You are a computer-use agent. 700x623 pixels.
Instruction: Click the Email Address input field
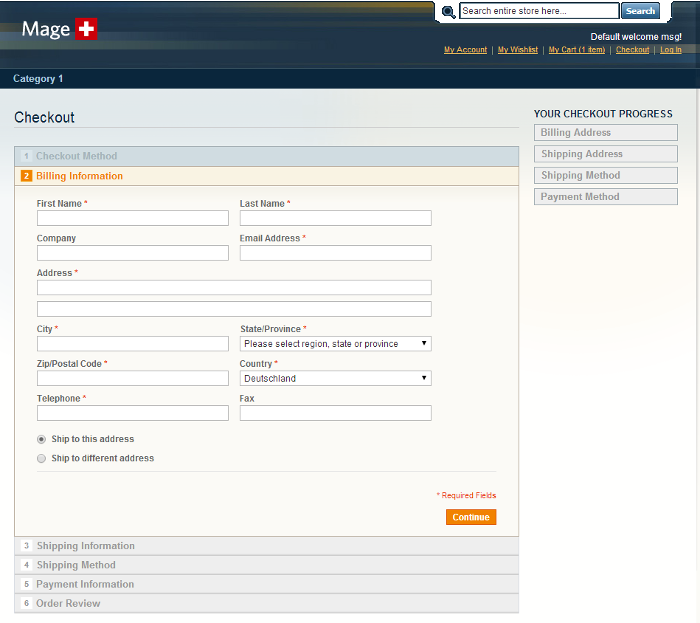pyautogui.click(x=336, y=253)
